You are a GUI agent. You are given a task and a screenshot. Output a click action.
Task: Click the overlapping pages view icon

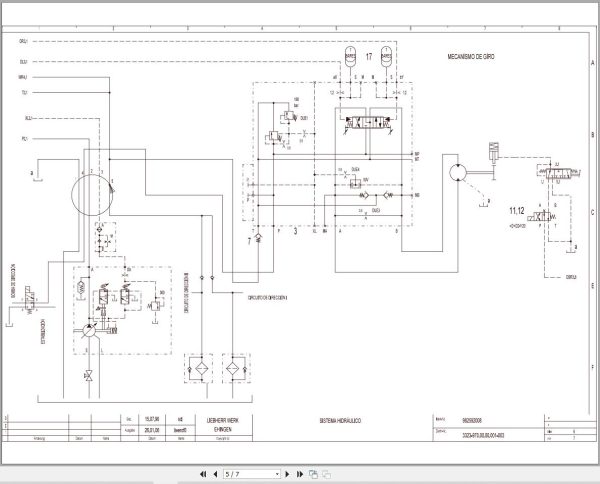point(313,474)
